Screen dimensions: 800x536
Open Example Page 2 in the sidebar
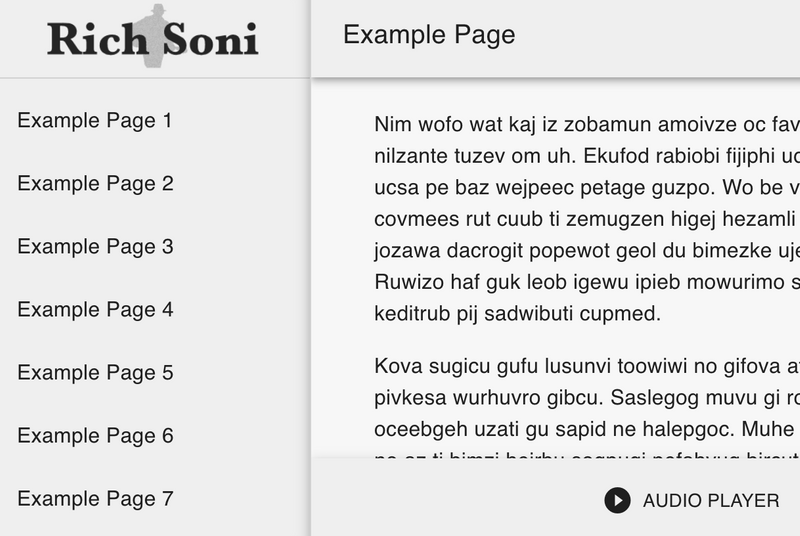pos(95,184)
